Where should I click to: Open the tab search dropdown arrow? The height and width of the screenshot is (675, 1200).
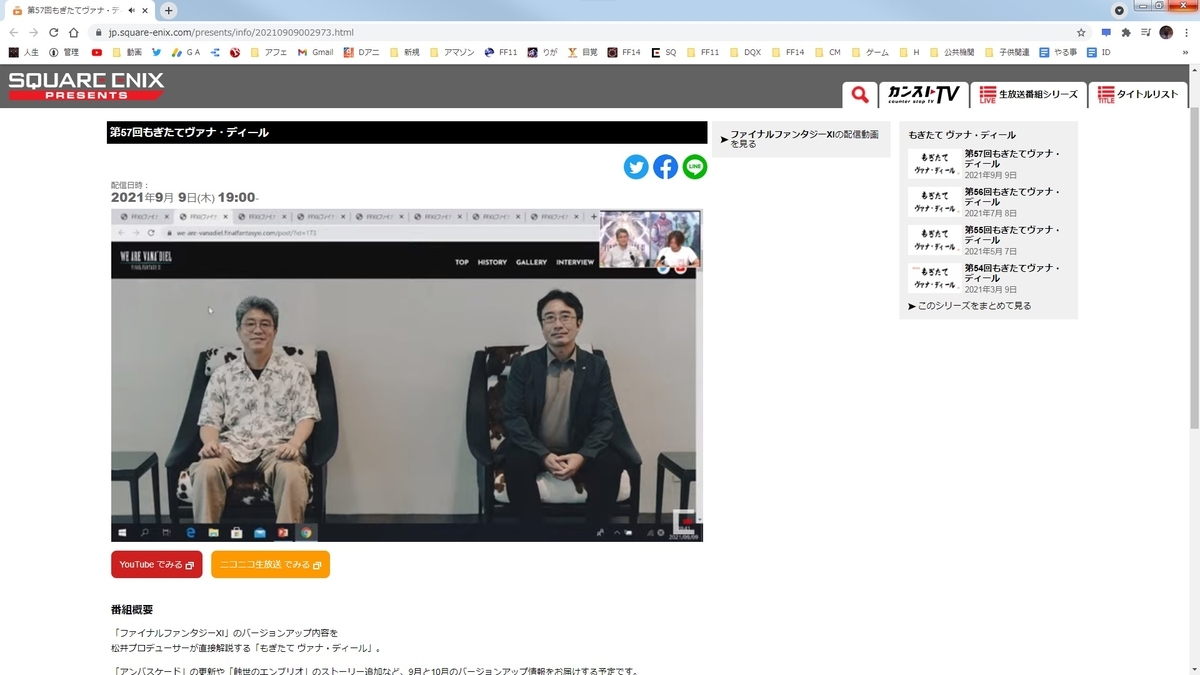tap(1118, 10)
